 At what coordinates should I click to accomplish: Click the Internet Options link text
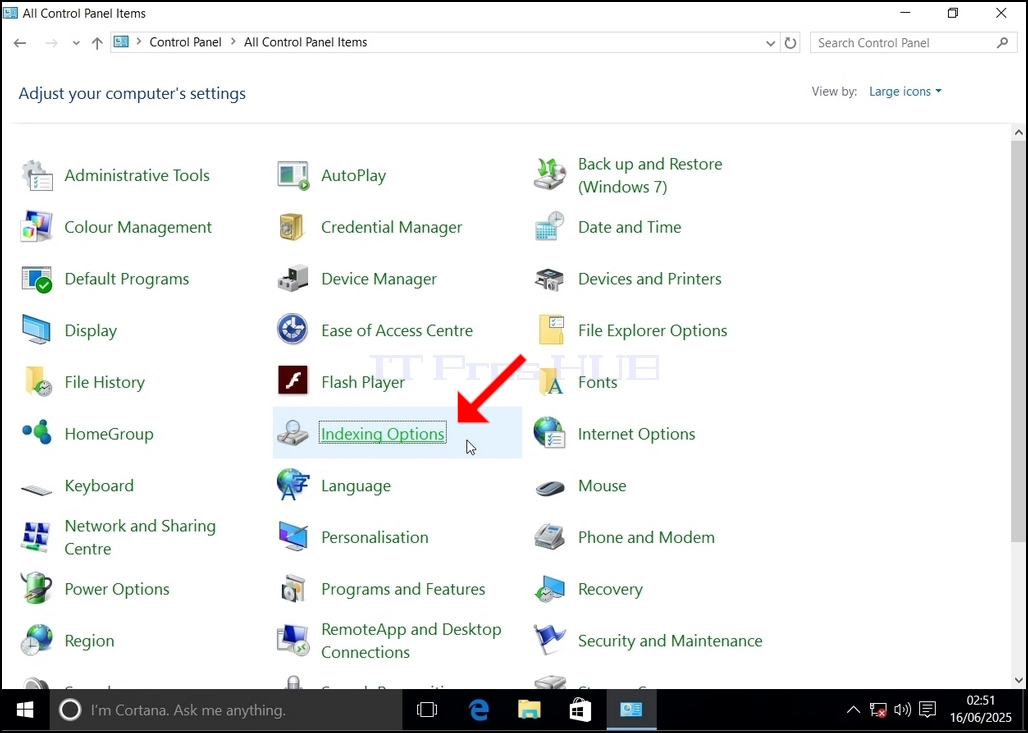(636, 434)
